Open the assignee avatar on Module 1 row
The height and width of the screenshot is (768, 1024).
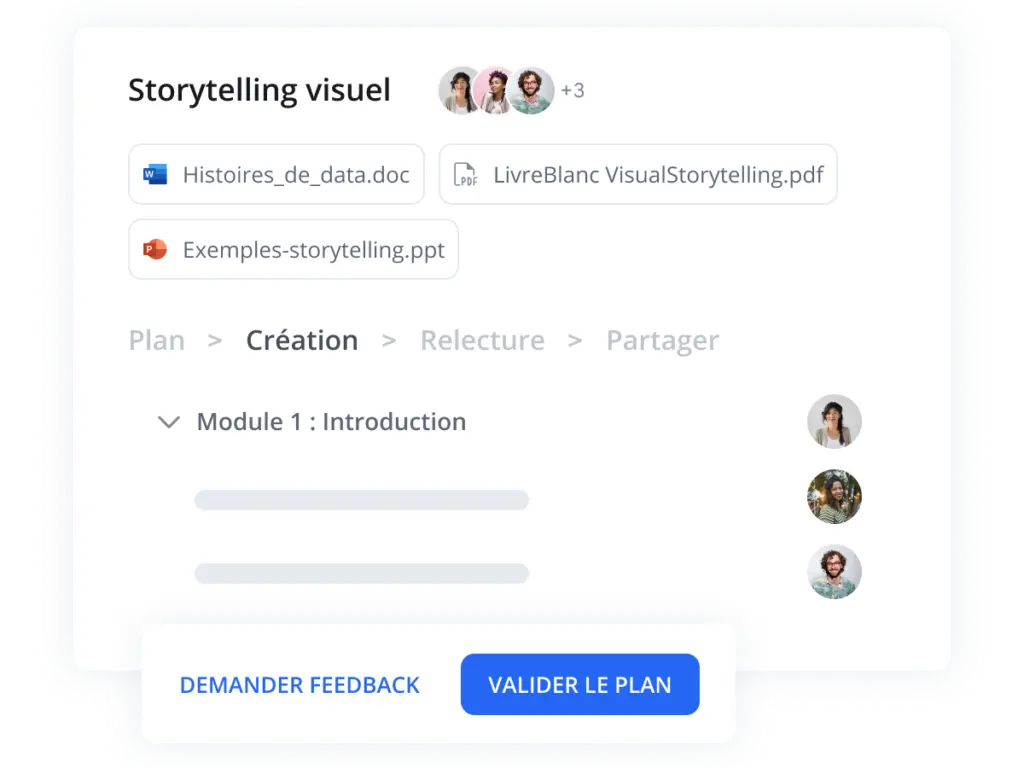(x=834, y=421)
